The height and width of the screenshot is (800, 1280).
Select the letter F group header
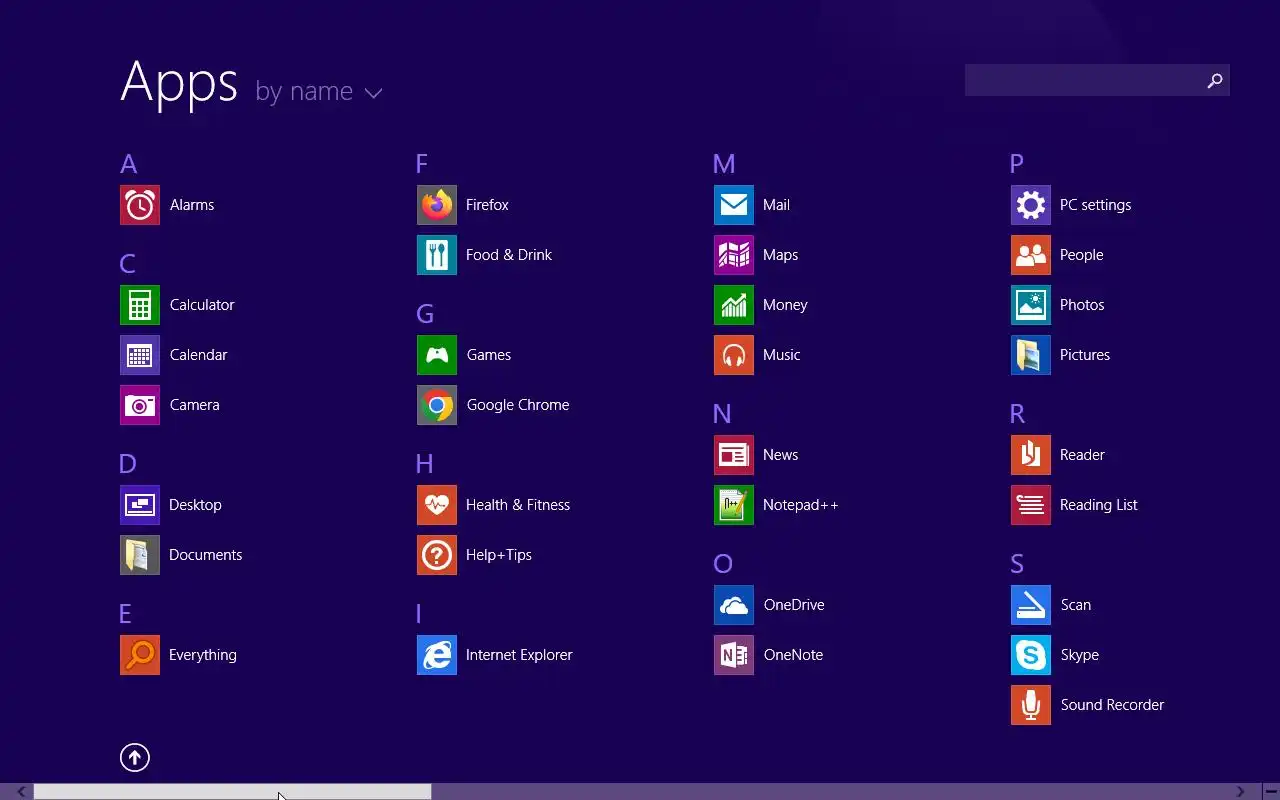[x=422, y=164]
